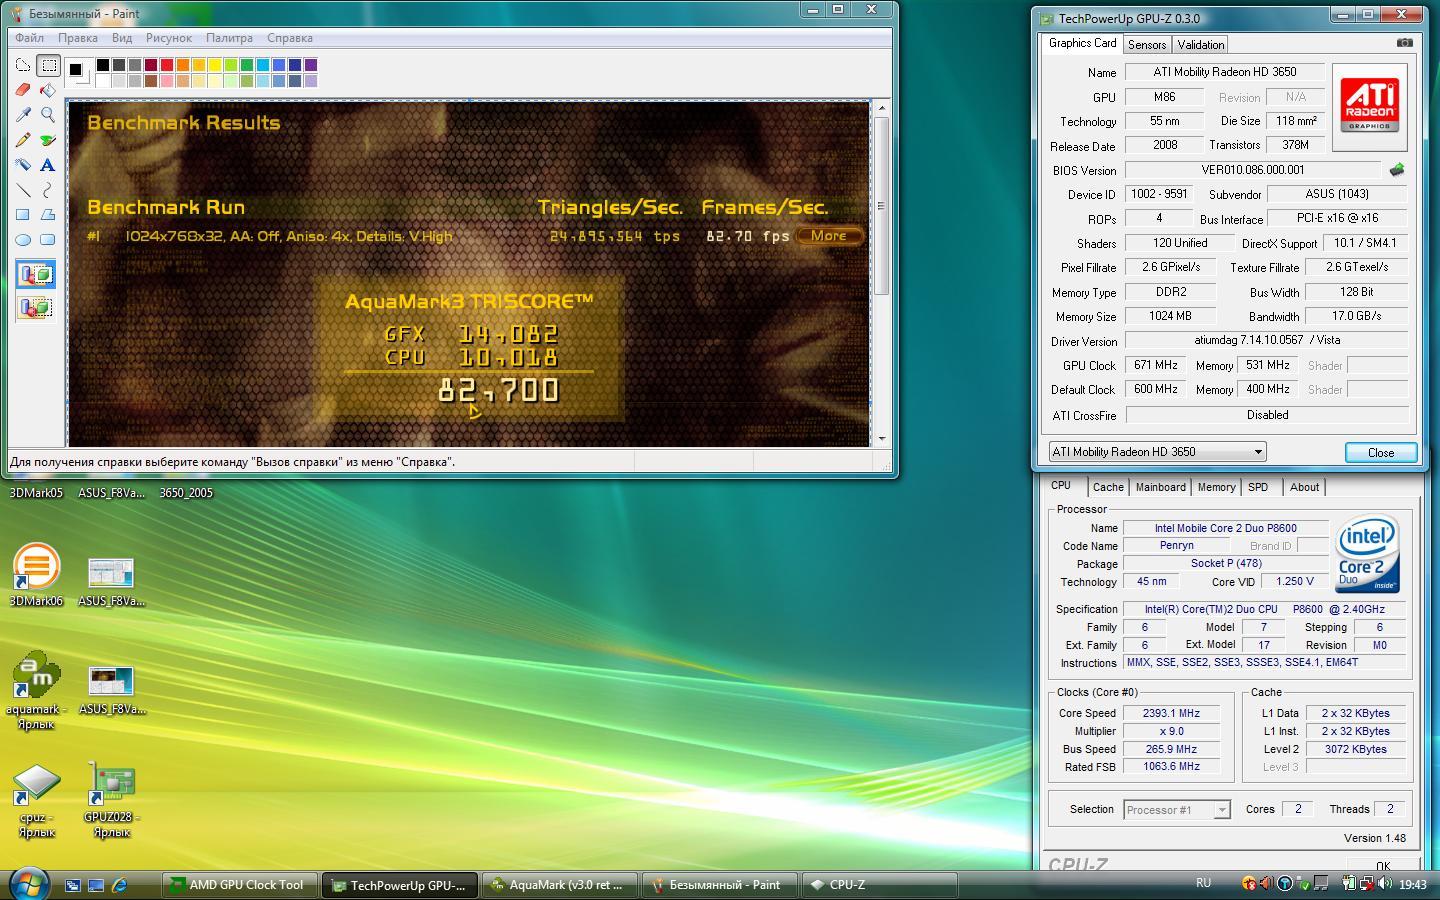Viewport: 1440px width, 900px height.
Task: Click the Close button in GPU-Z
Action: 1381,452
